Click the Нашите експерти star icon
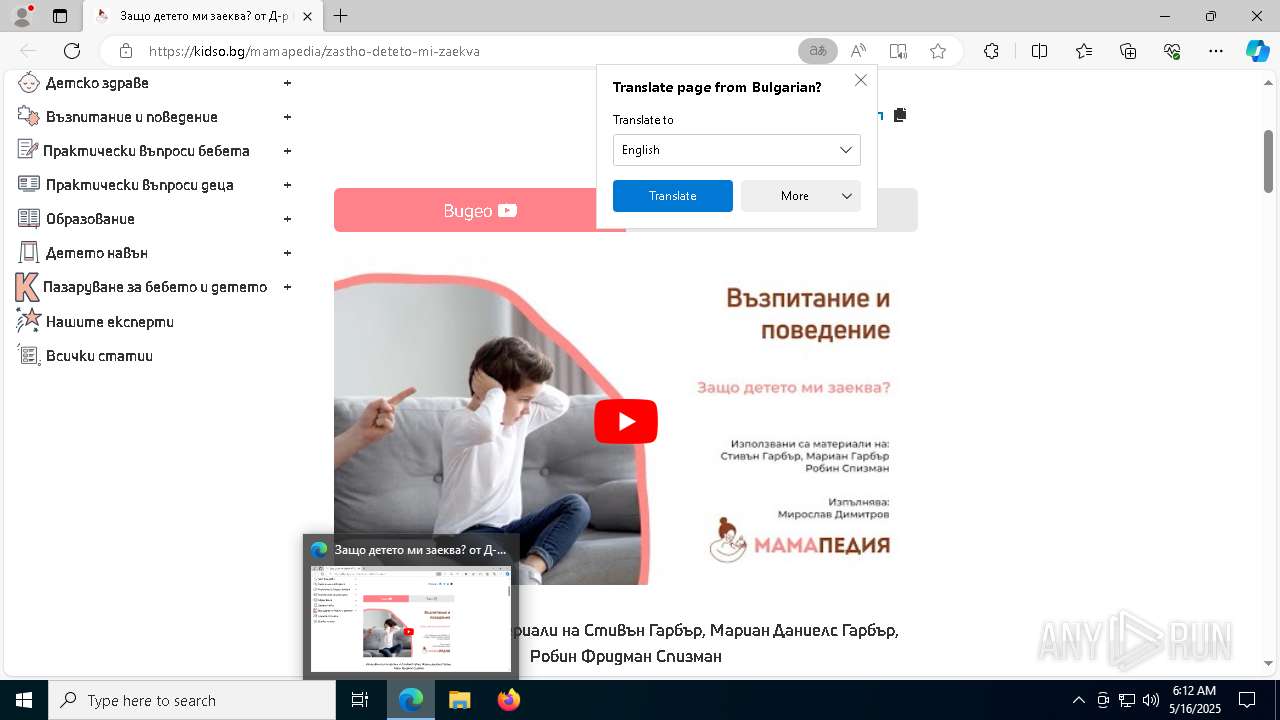Viewport: 1280px width, 720px height. point(29,321)
